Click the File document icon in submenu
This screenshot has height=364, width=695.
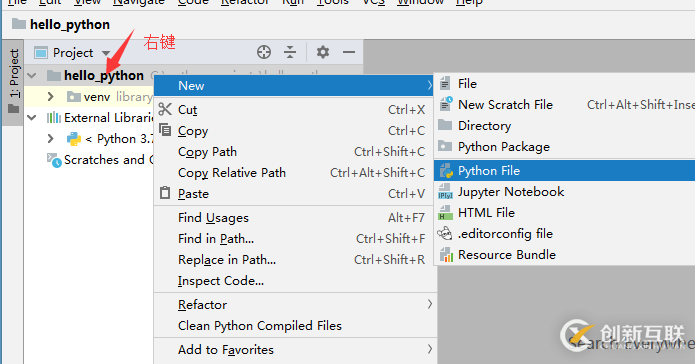point(445,83)
